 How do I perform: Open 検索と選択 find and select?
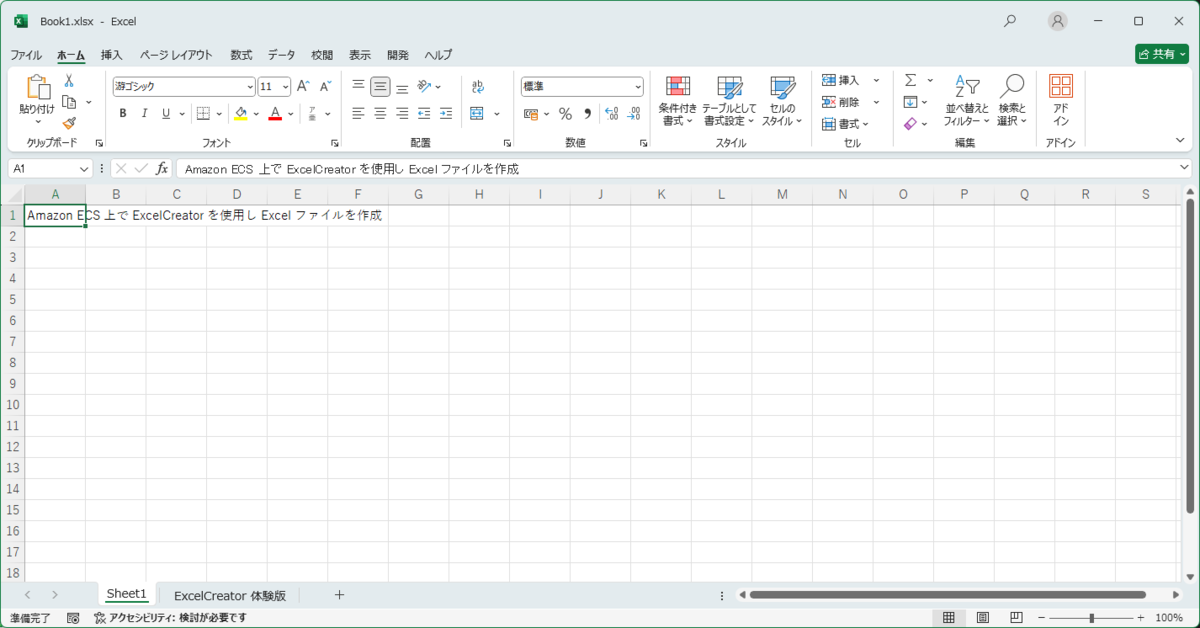(1012, 101)
